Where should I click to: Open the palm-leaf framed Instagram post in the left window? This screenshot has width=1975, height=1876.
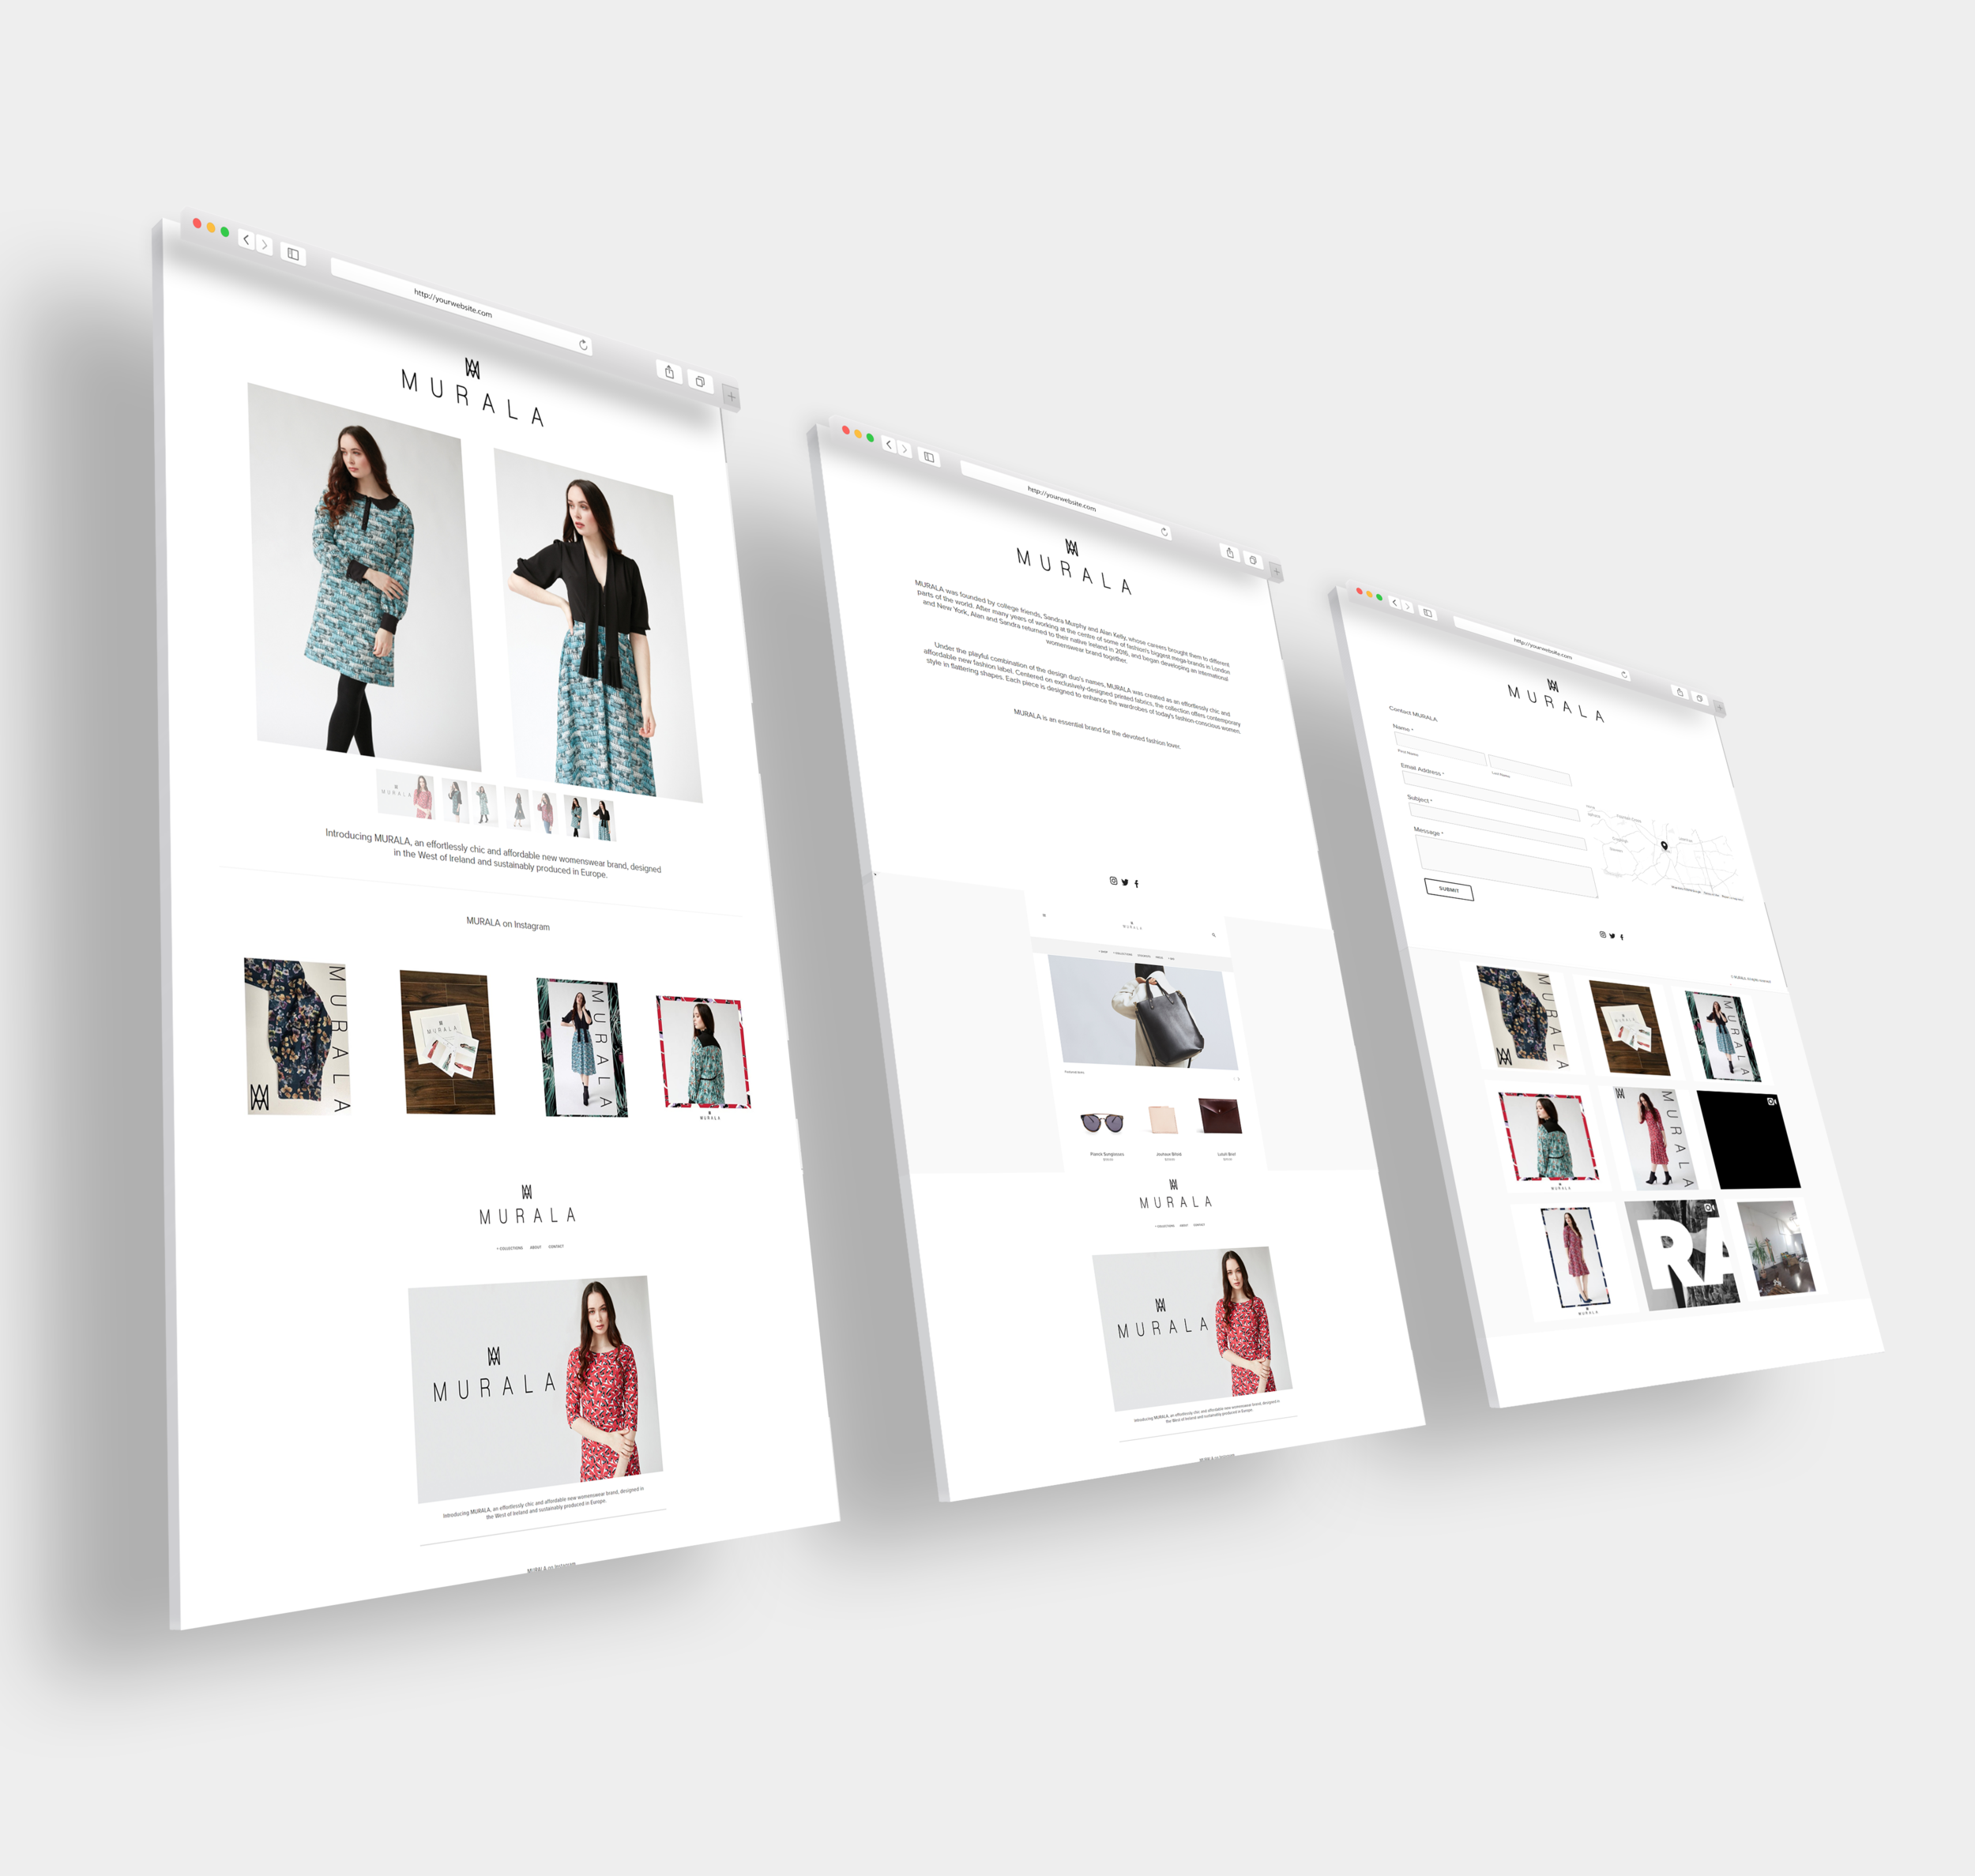[582, 1048]
